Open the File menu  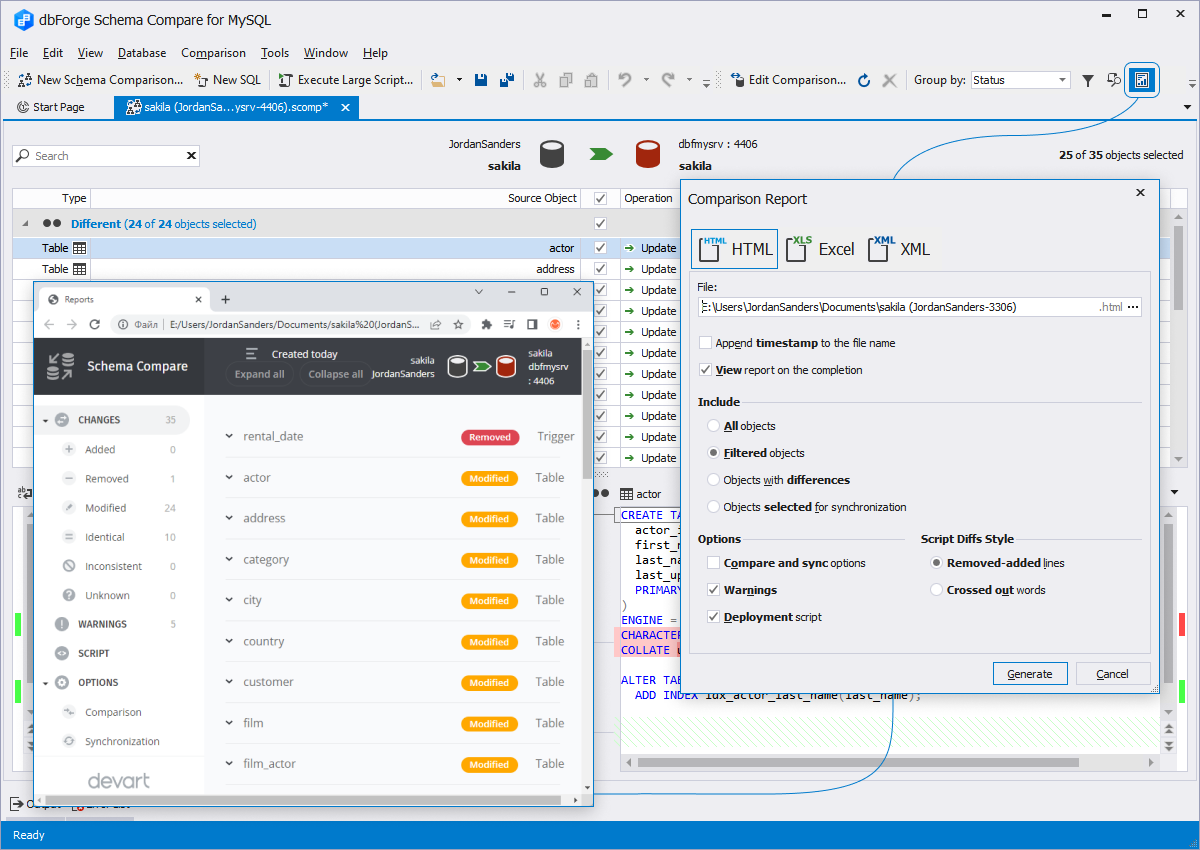point(19,53)
